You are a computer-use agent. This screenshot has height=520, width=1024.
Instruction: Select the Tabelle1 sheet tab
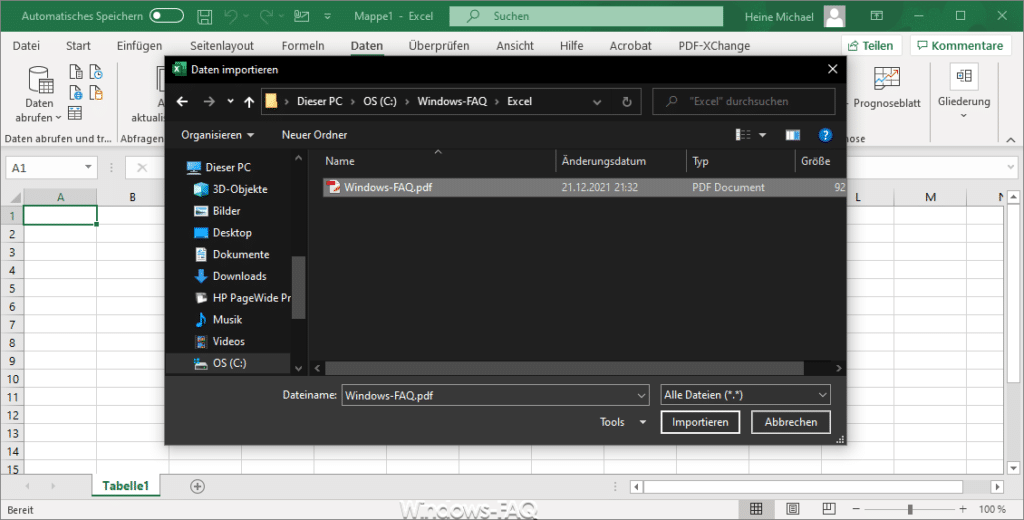click(x=125, y=486)
